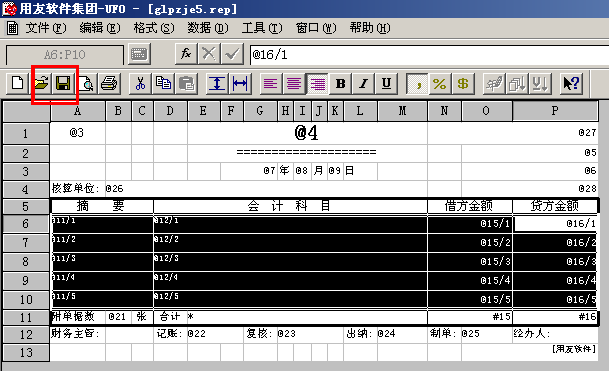Select column P header
This screenshot has height=371, width=609.
[x=555, y=111]
